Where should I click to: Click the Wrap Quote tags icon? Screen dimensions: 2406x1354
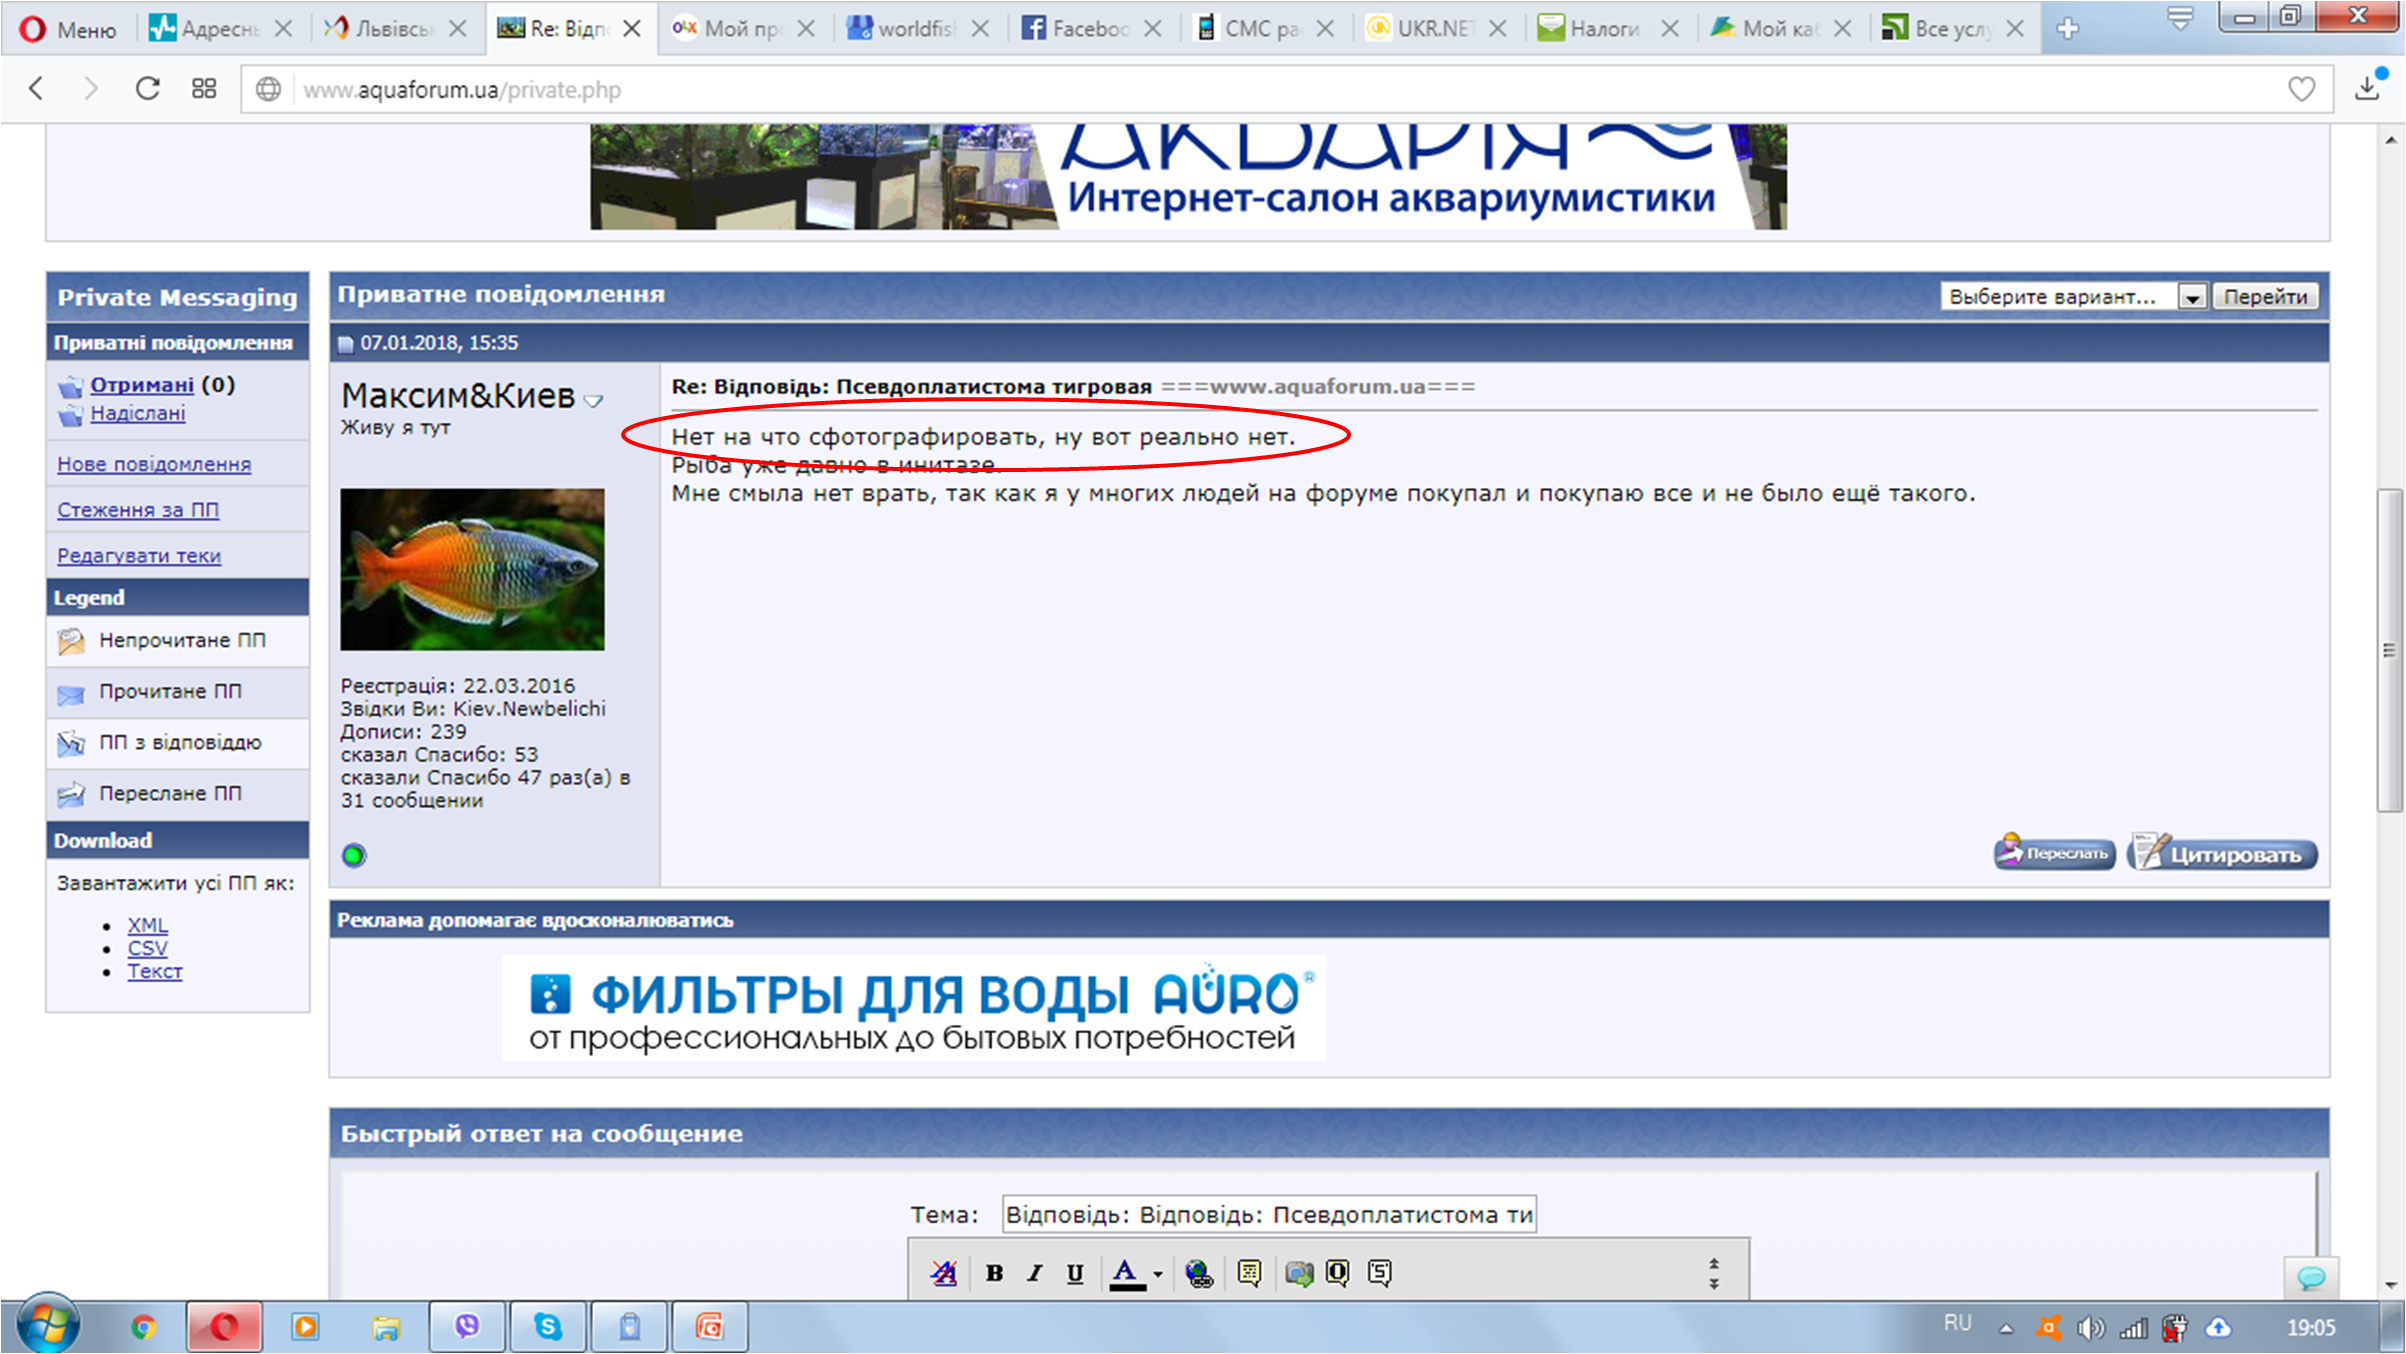point(1249,1272)
